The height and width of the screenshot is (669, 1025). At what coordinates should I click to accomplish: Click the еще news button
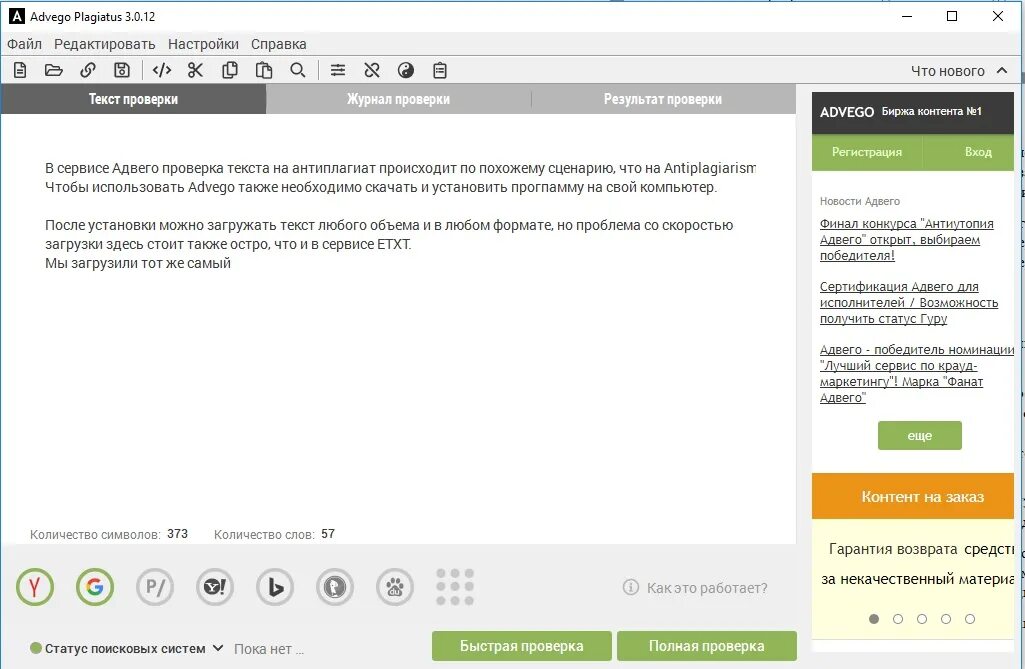[x=920, y=436]
